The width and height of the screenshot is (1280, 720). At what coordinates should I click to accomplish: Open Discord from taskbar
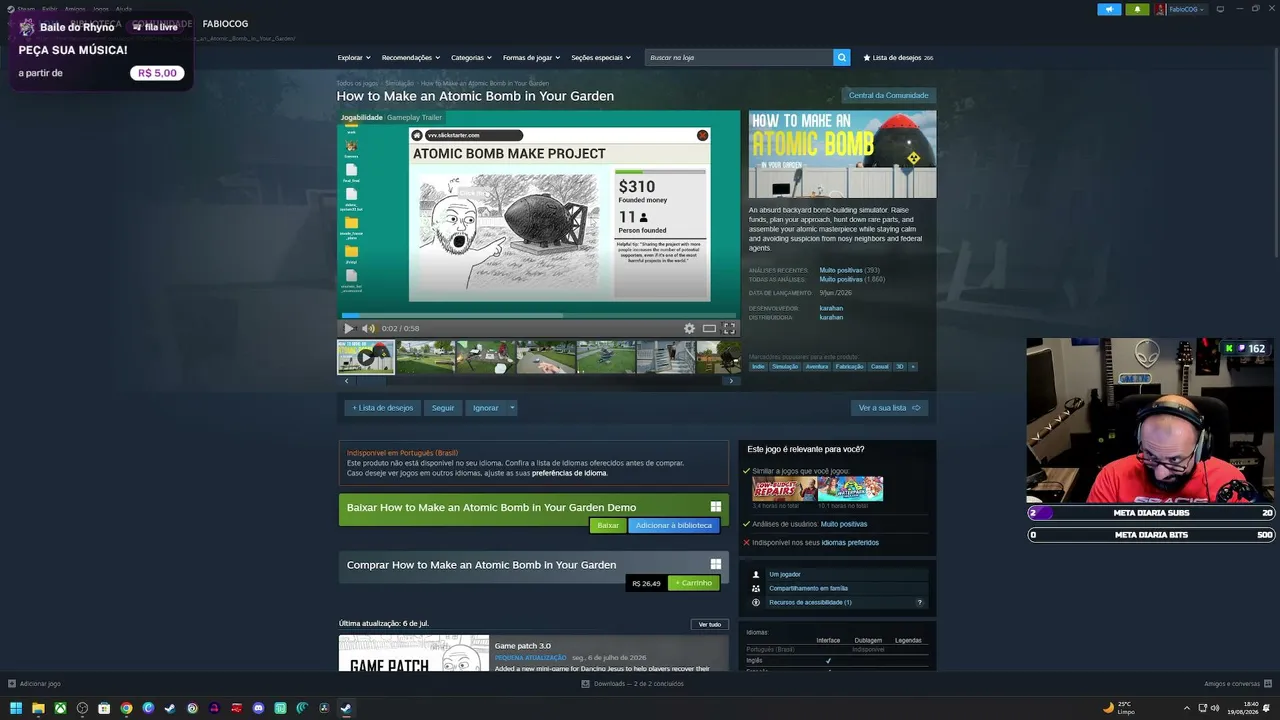(258, 708)
